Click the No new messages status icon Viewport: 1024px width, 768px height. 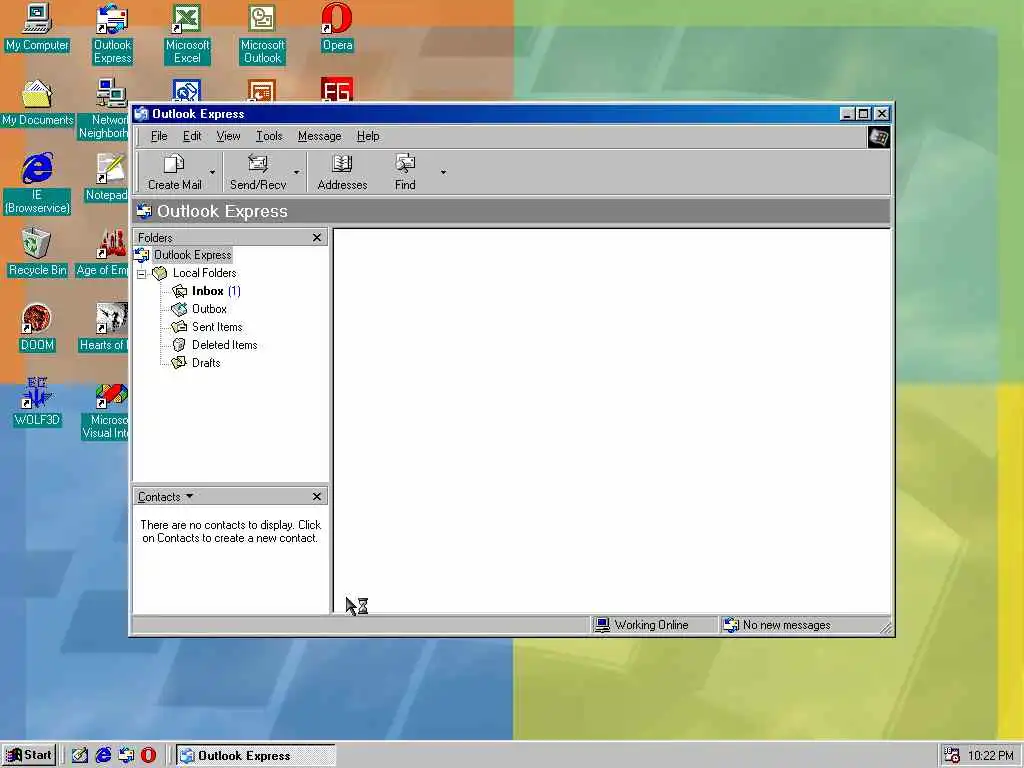point(731,625)
